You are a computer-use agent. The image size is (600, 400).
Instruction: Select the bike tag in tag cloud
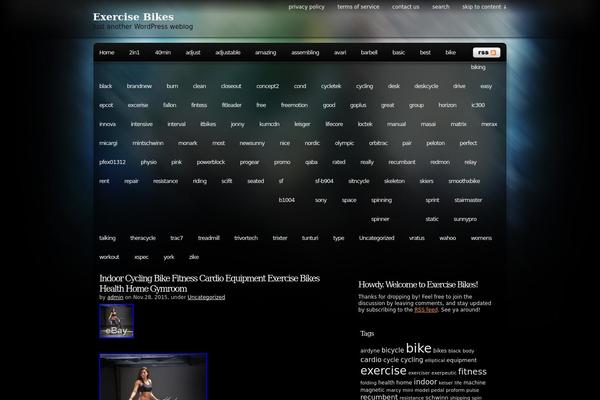[x=419, y=348]
